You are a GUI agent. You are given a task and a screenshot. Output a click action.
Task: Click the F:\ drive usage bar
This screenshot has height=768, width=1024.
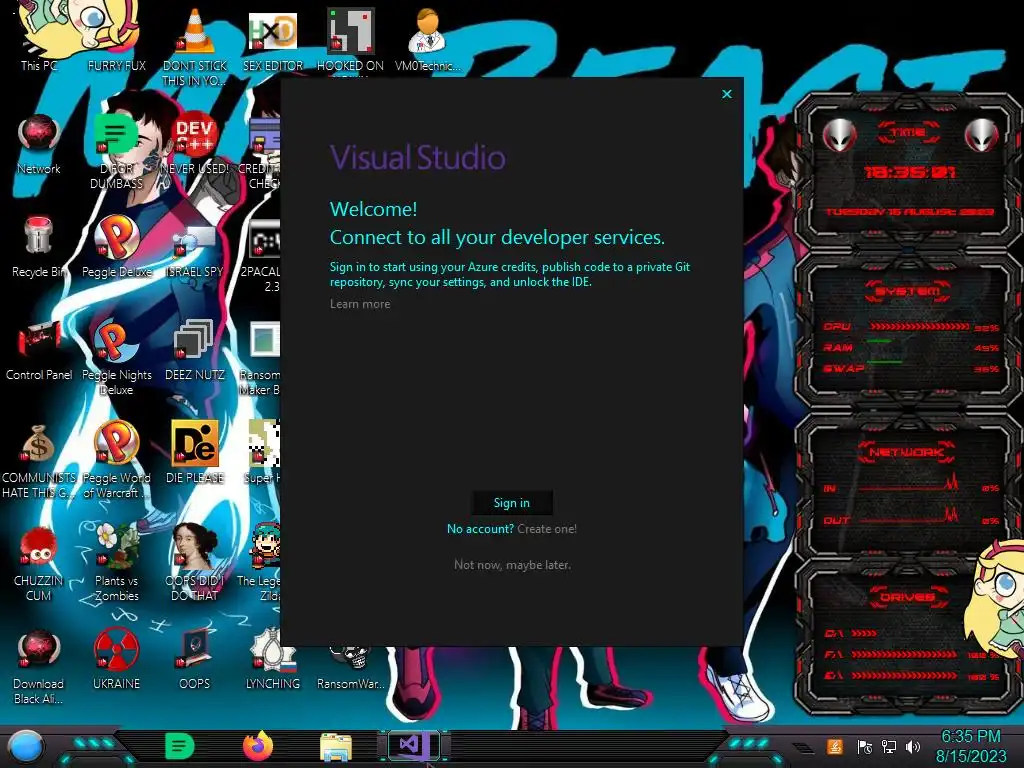coord(904,654)
